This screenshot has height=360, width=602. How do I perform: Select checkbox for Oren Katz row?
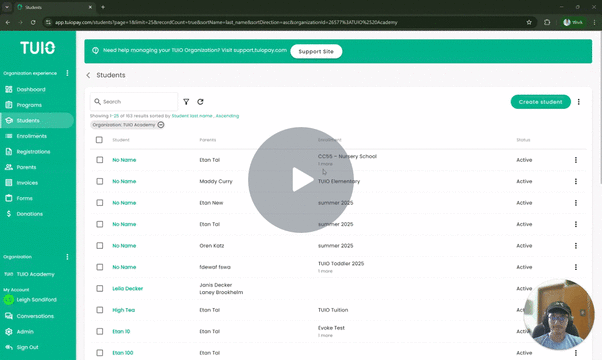(x=99, y=246)
